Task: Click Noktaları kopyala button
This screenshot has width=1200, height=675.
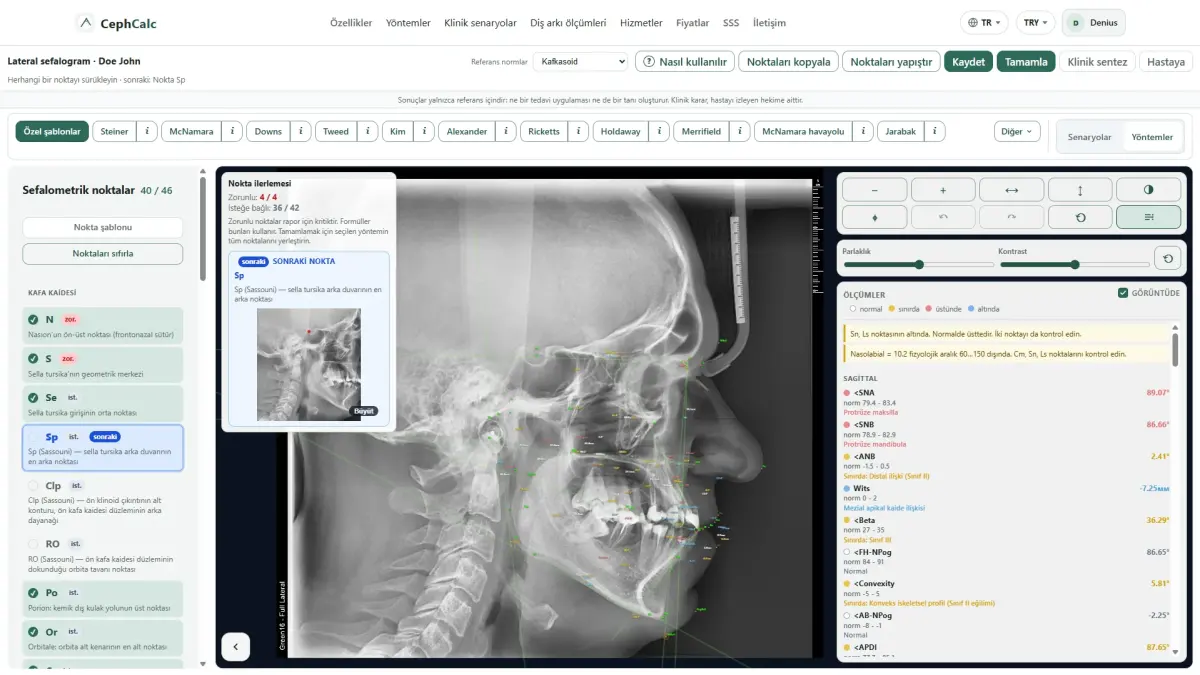Action: (x=788, y=61)
